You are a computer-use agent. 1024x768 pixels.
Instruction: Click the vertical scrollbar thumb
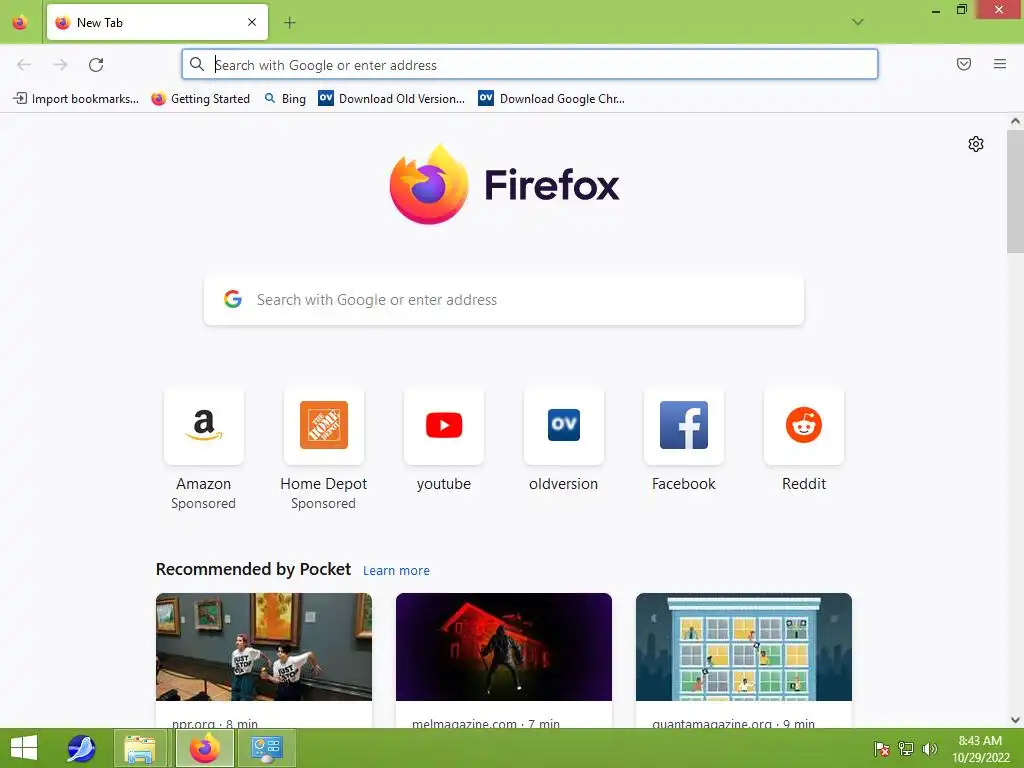pos(1015,191)
